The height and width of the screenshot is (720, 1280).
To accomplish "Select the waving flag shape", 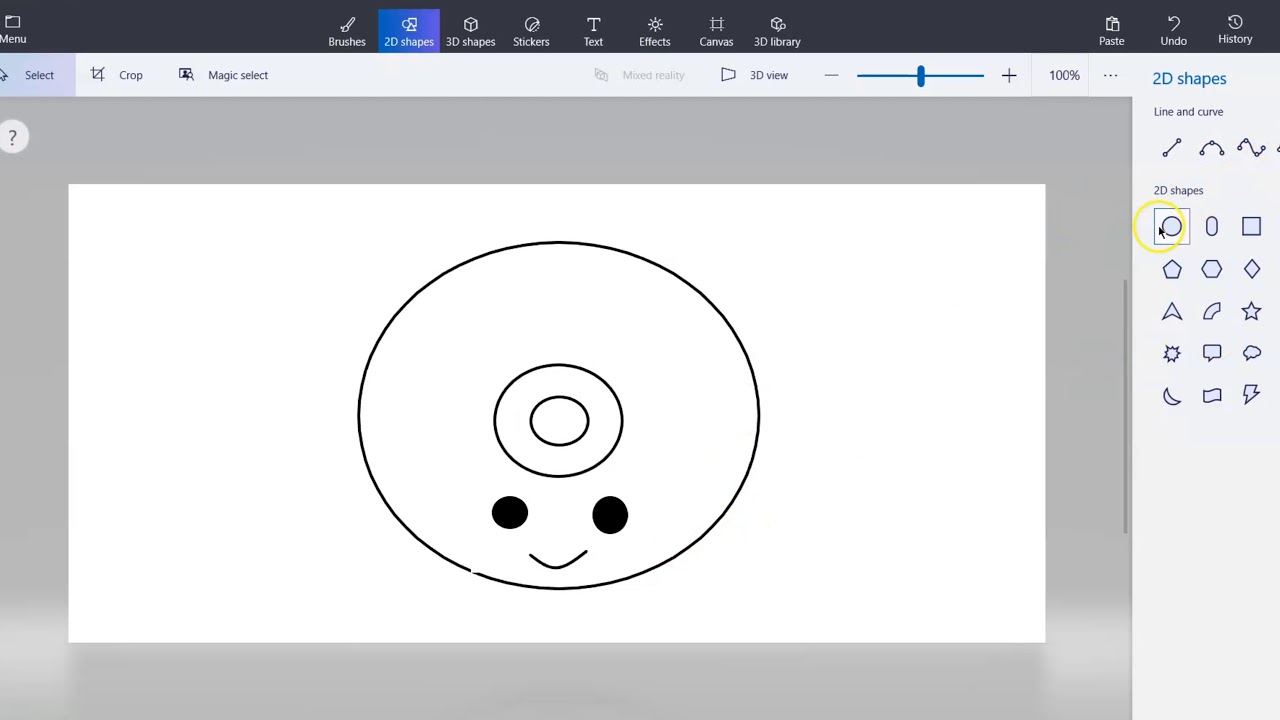I will click(1212, 396).
